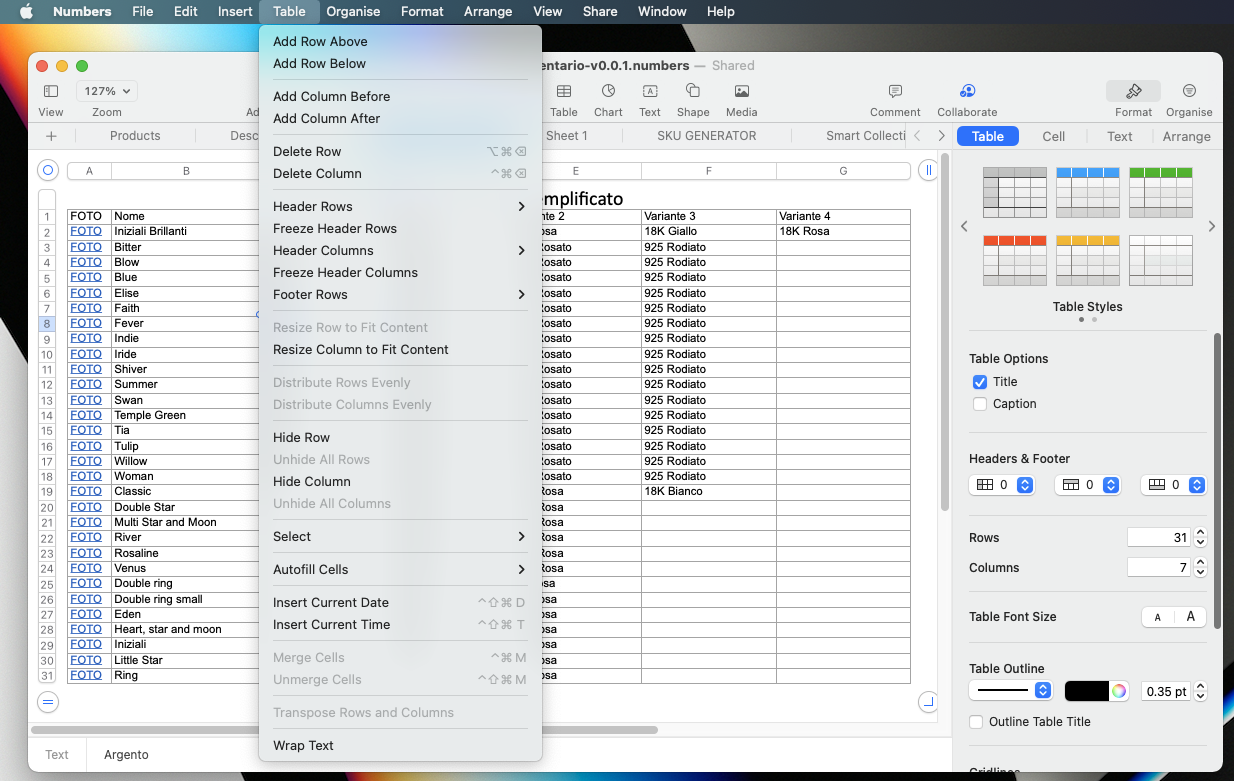
Task: Choose Wrap Text menu item
Action: click(400, 746)
